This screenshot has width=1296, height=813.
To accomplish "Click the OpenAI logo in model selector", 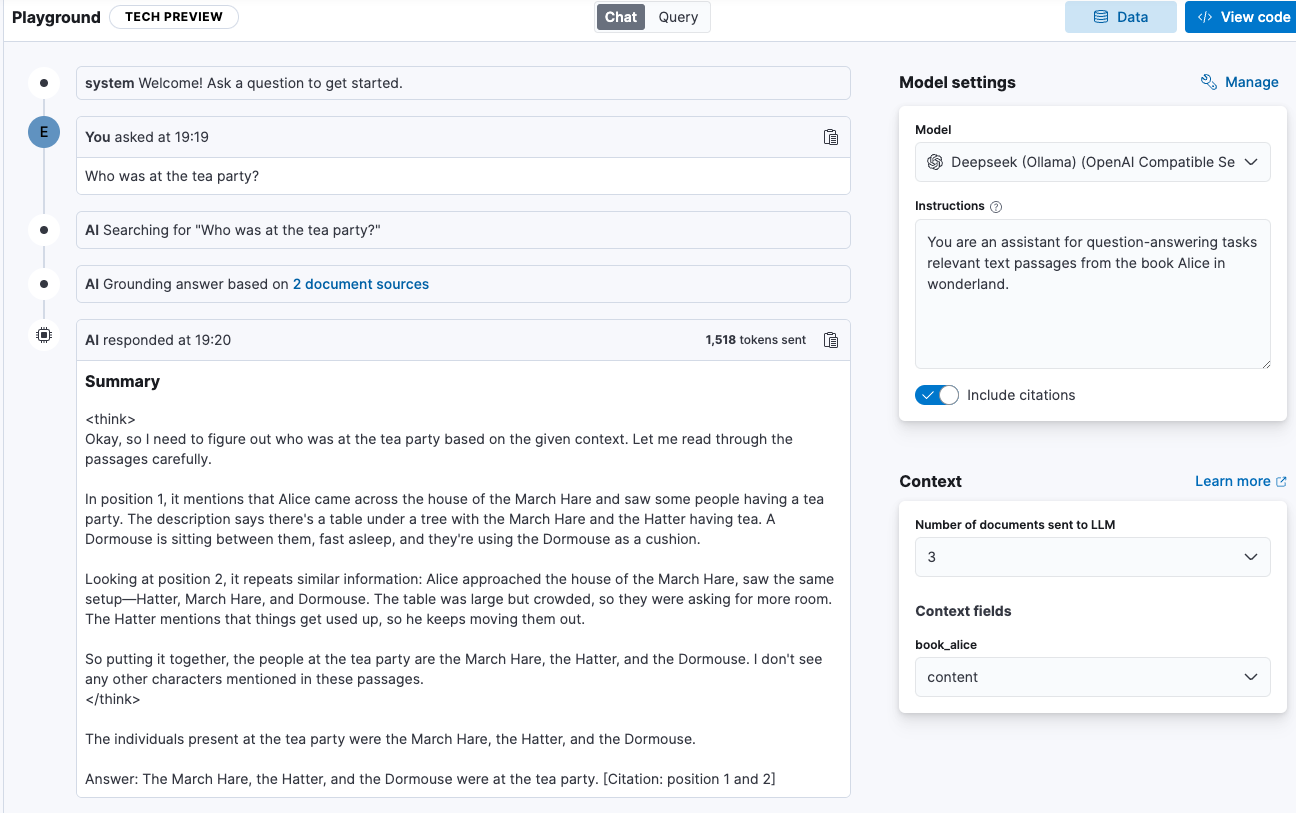I will [x=935, y=162].
